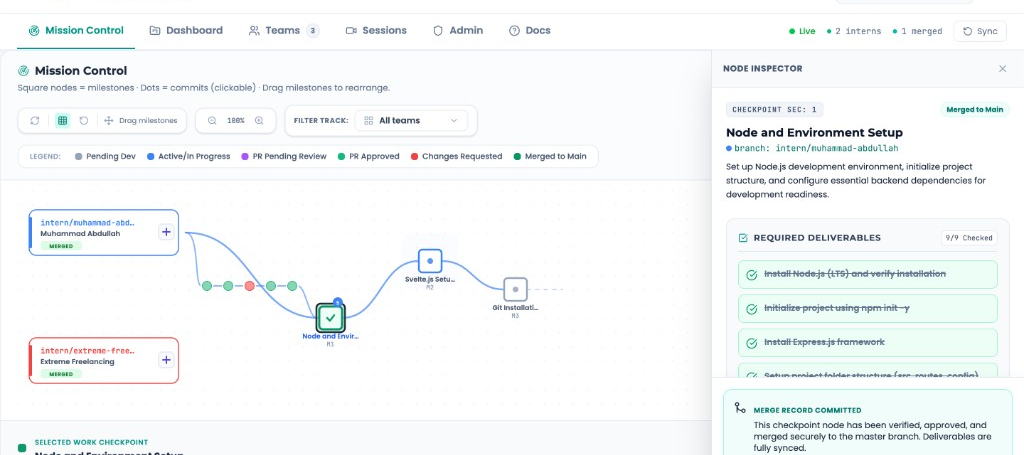The image size is (1024, 455).
Task: Enable Drag milestones mode
Action: 141,121
